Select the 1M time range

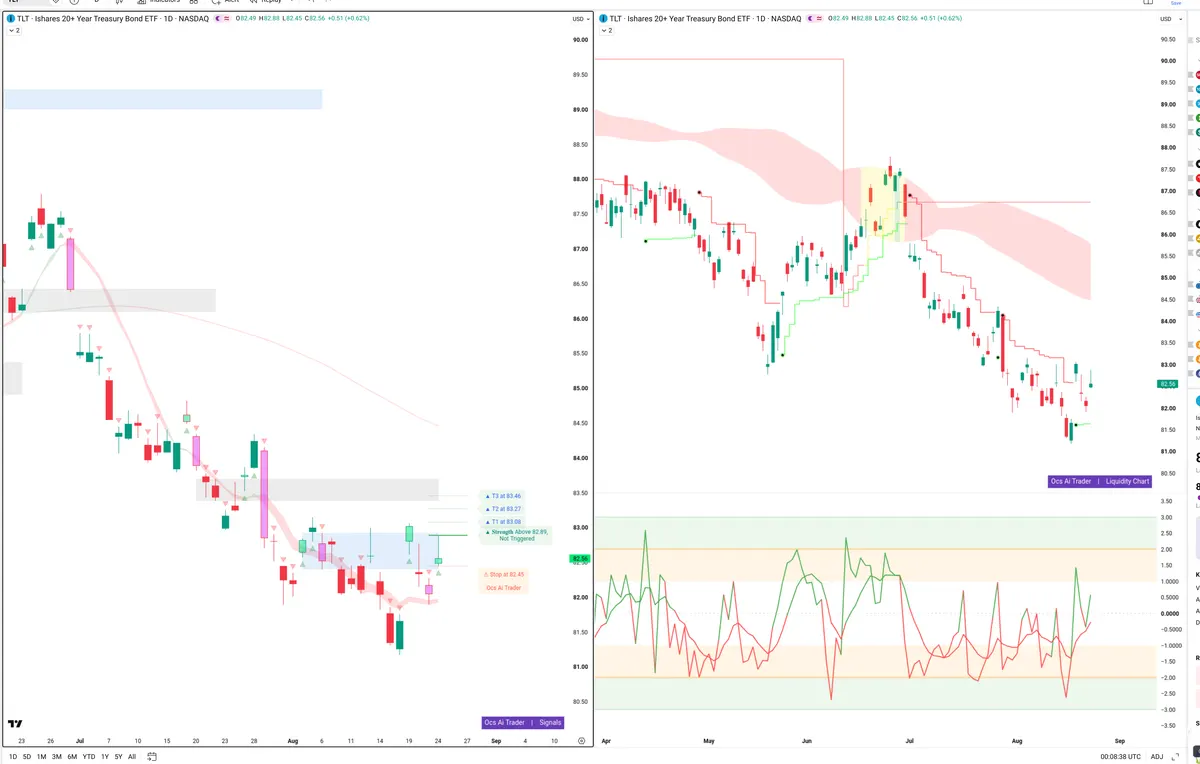click(x=41, y=757)
